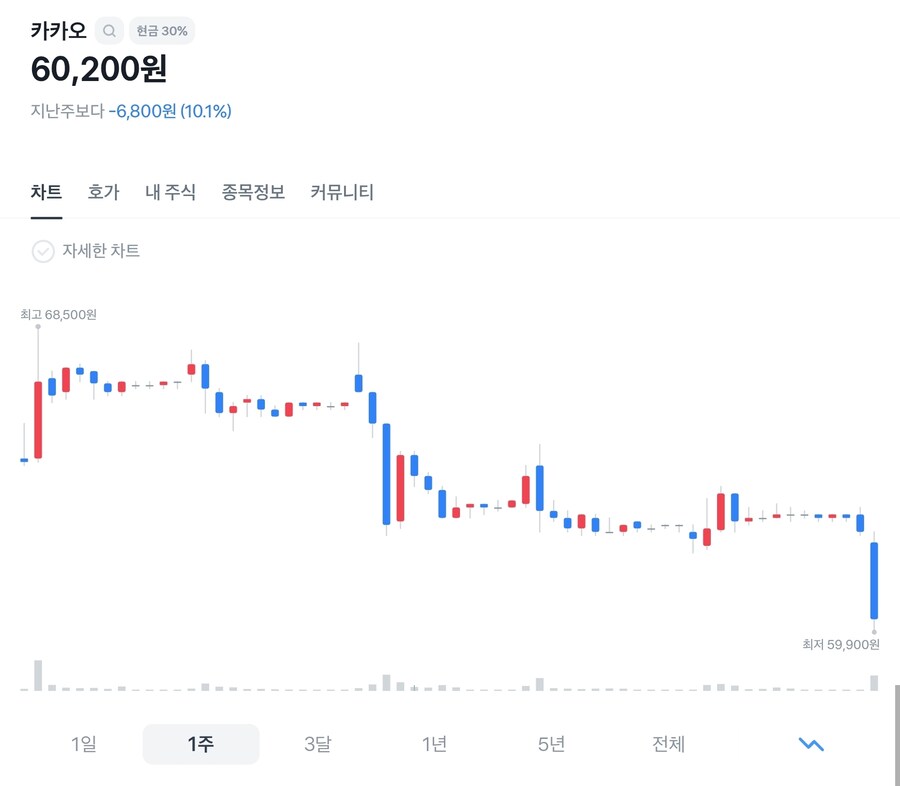900x786 pixels.
Task: Select the 차트 tab
Action: click(46, 192)
